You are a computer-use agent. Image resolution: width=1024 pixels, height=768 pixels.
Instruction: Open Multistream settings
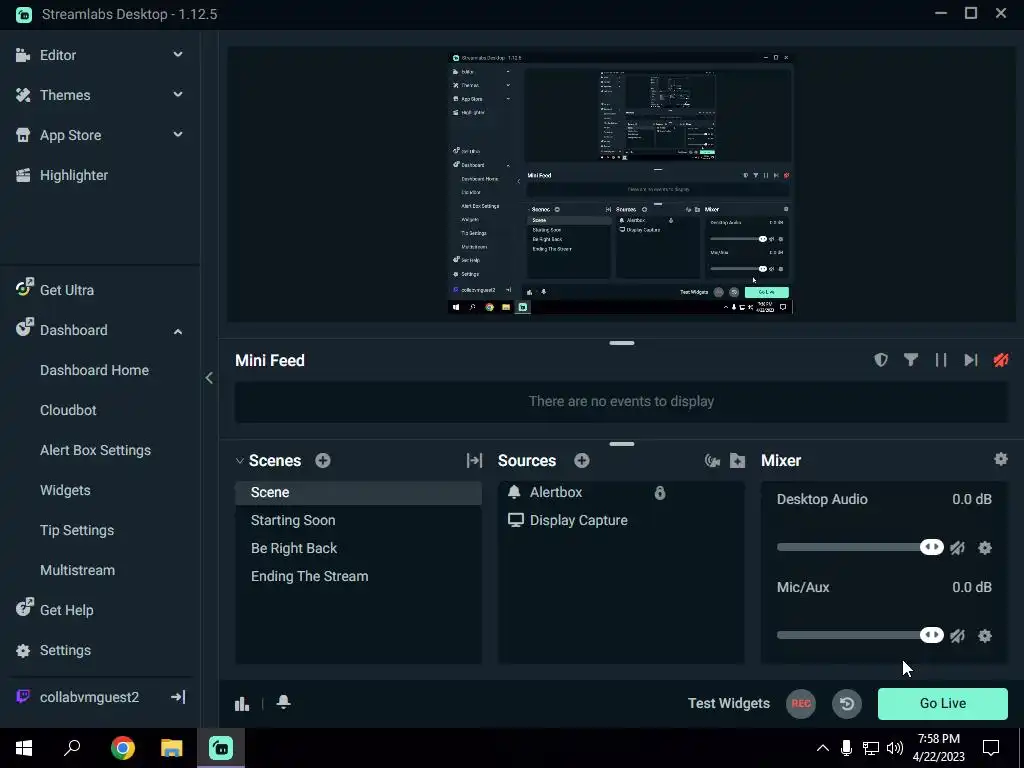78,570
